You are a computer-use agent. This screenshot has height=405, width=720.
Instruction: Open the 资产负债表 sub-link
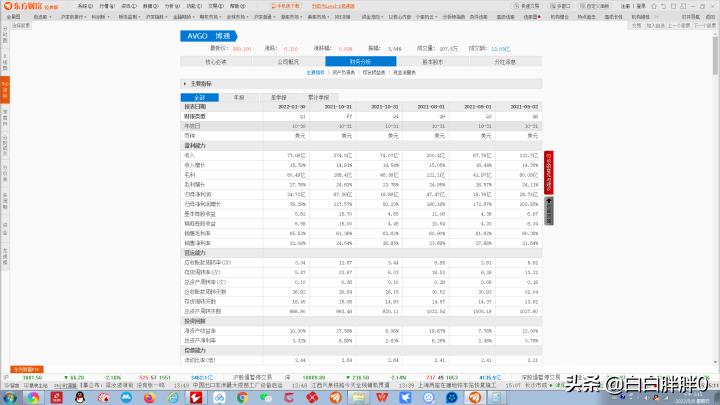343,73
